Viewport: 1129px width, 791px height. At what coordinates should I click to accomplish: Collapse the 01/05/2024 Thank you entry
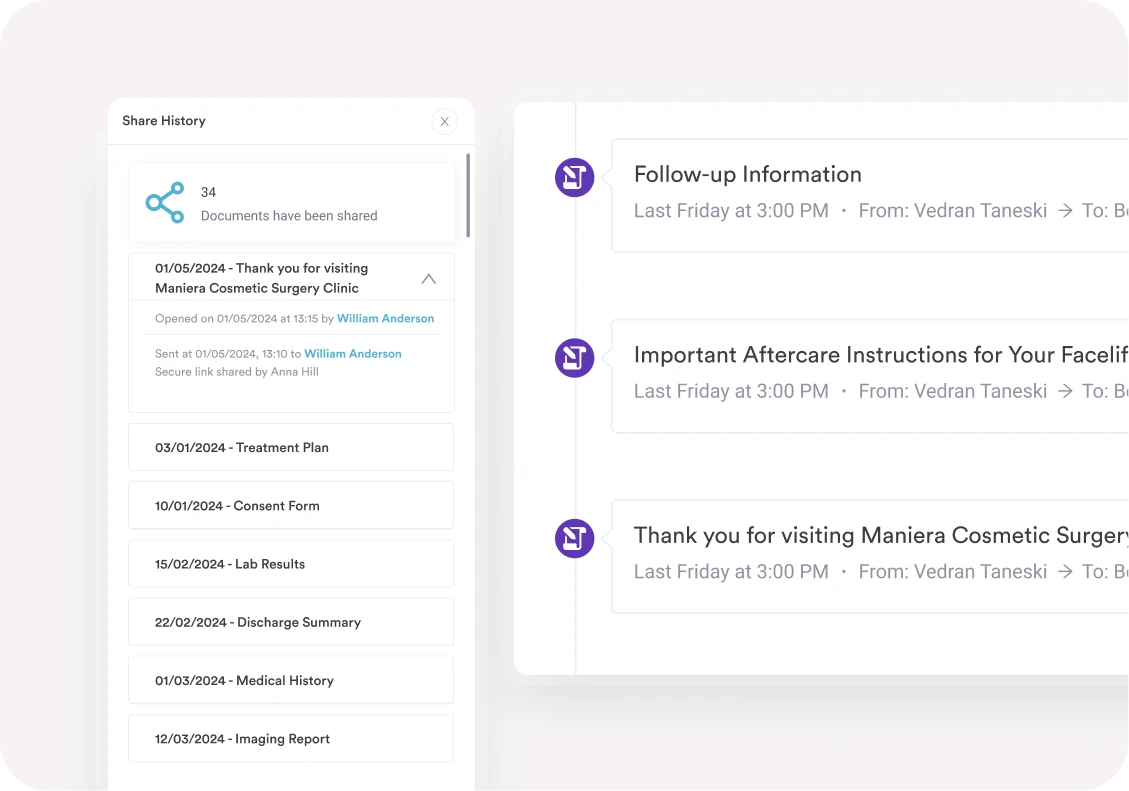pos(428,279)
